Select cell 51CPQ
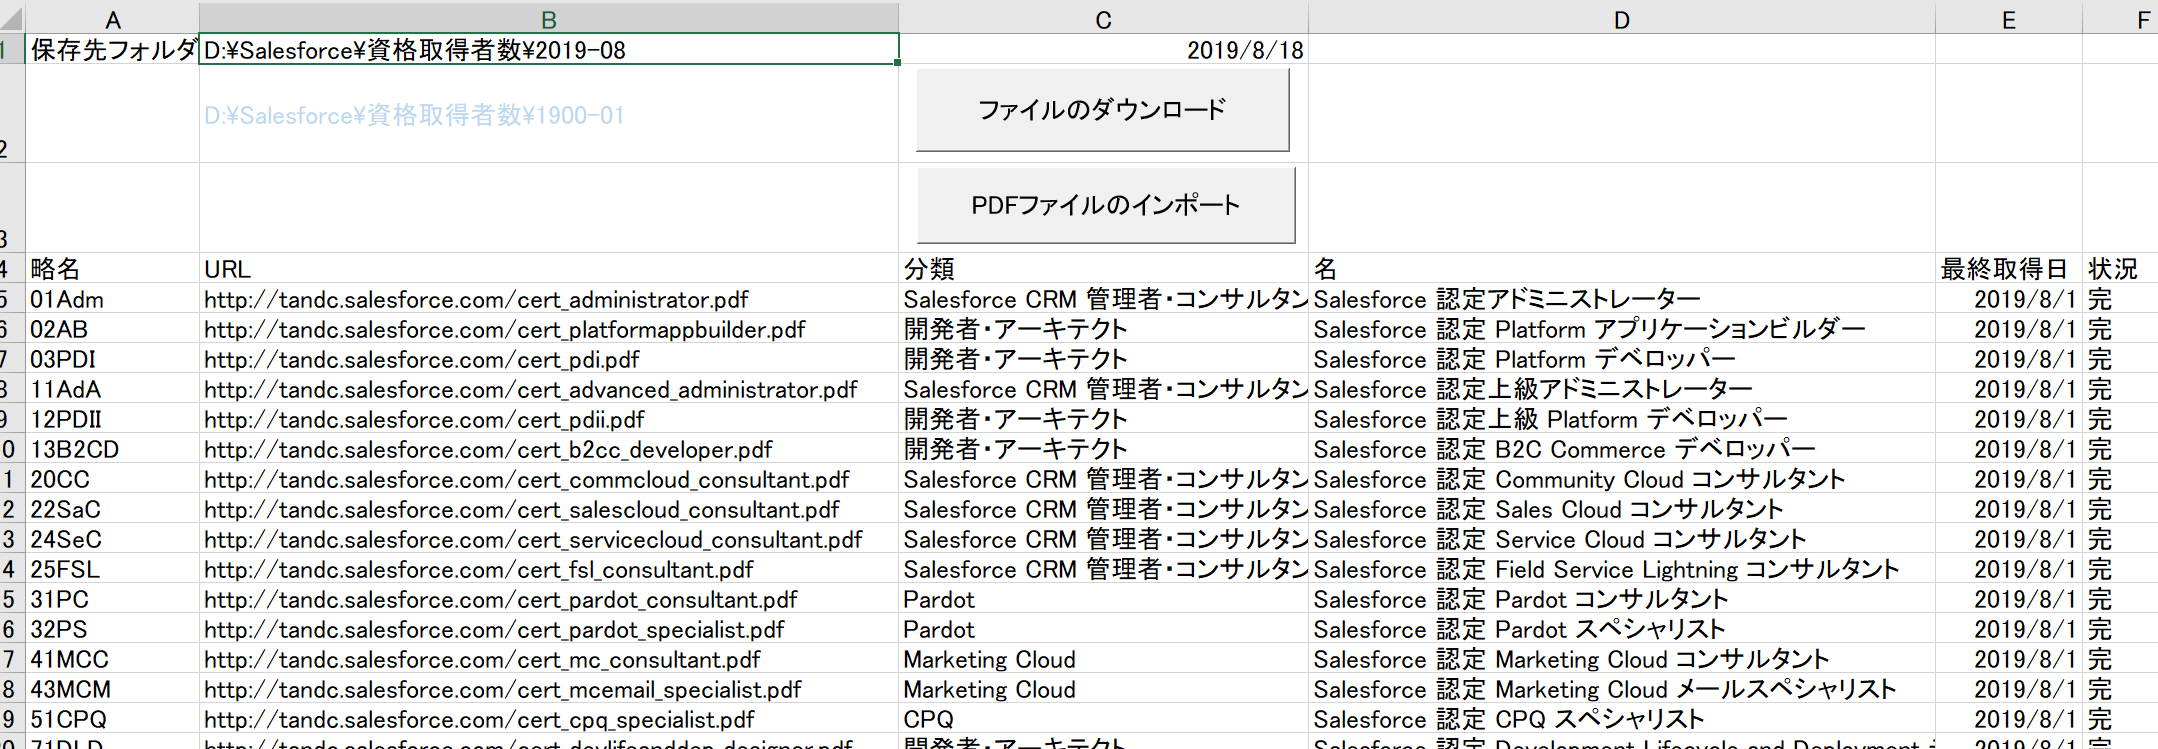 112,718
